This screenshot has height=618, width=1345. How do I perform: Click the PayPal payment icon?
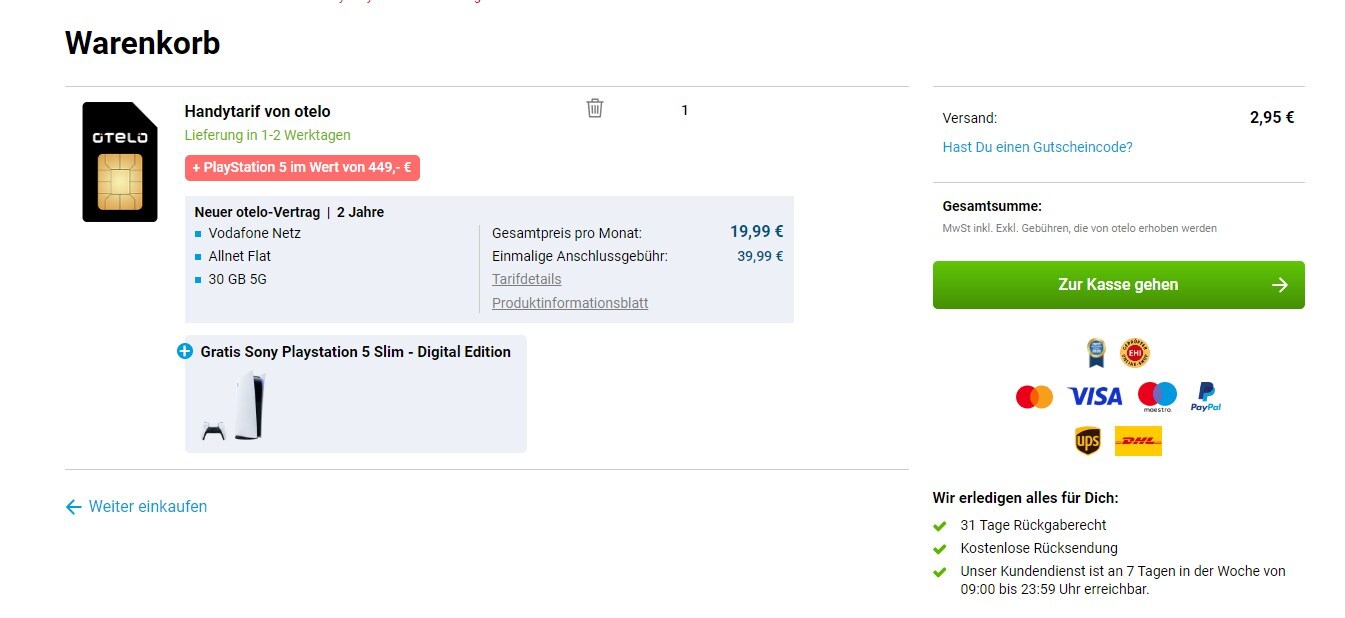point(1206,397)
